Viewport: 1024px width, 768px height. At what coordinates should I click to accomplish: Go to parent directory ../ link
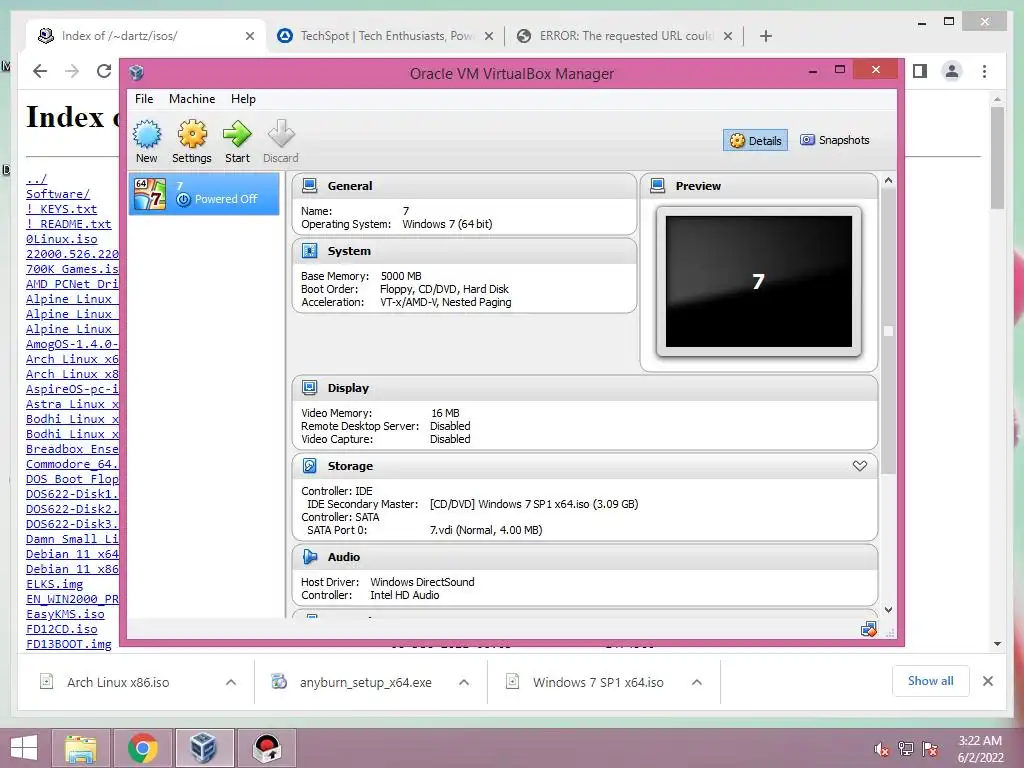[37, 179]
